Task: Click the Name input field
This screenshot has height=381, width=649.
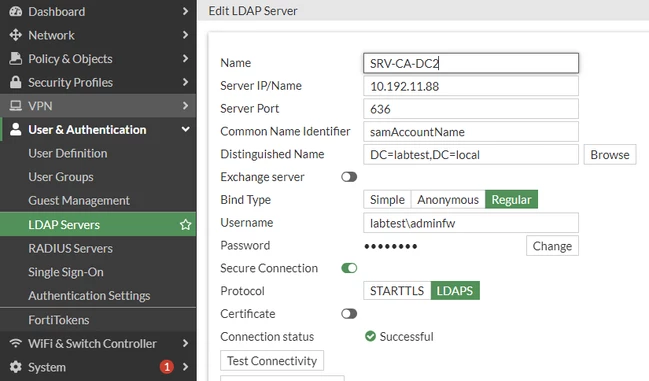Action: click(471, 63)
